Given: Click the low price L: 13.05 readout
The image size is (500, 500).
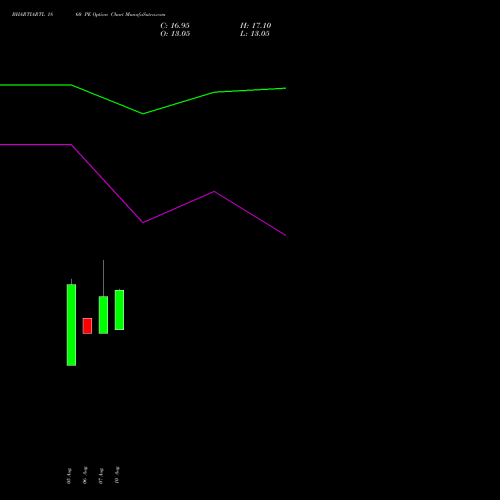Looking at the screenshot, I should [x=255, y=34].
